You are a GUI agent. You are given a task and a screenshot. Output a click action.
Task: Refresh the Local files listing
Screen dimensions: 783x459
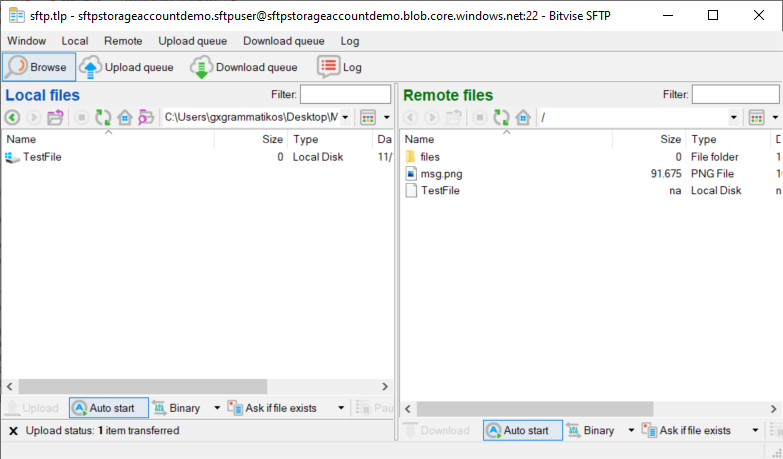pos(103,118)
